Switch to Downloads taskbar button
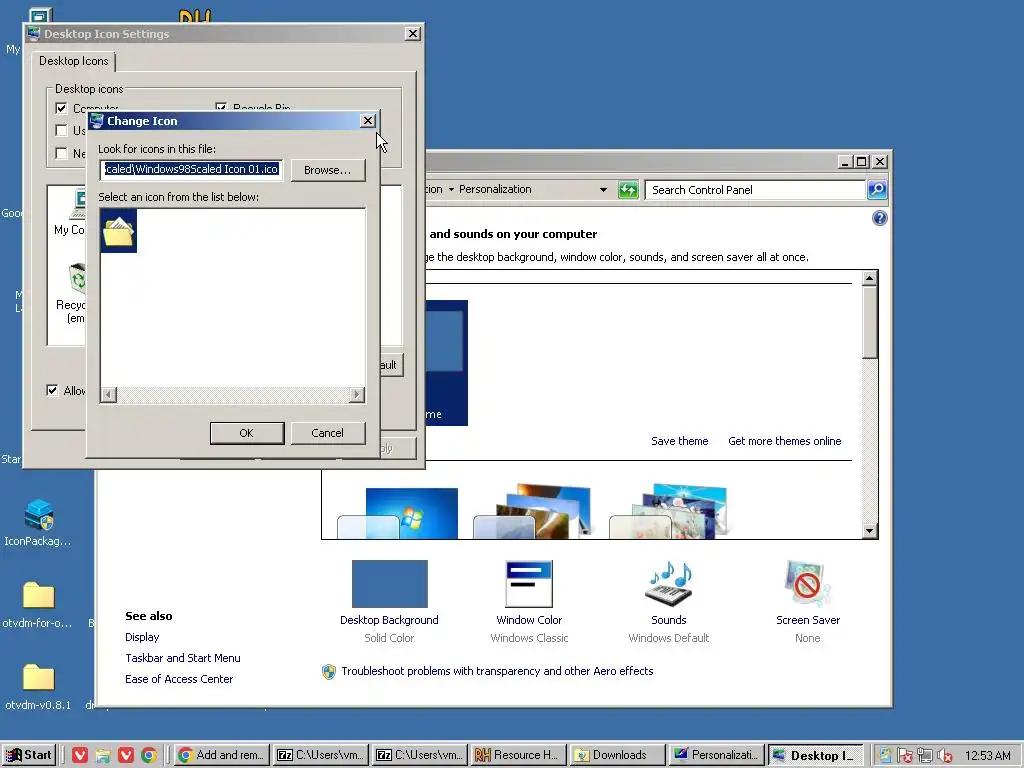 coord(617,755)
